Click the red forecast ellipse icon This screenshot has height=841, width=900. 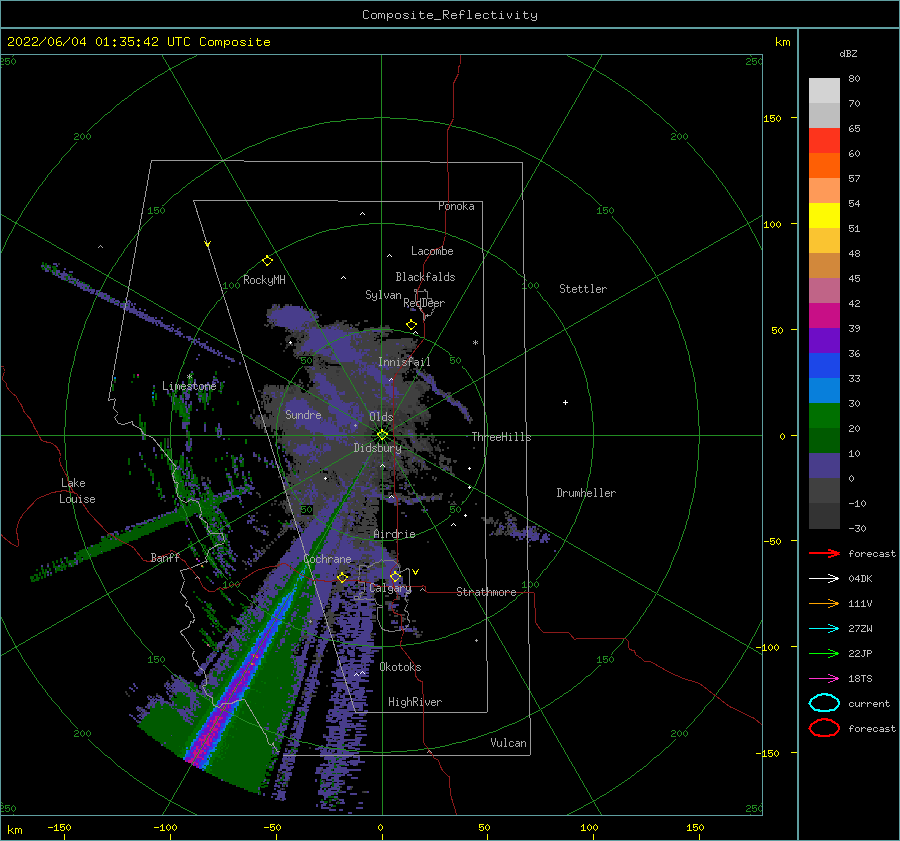(824, 728)
